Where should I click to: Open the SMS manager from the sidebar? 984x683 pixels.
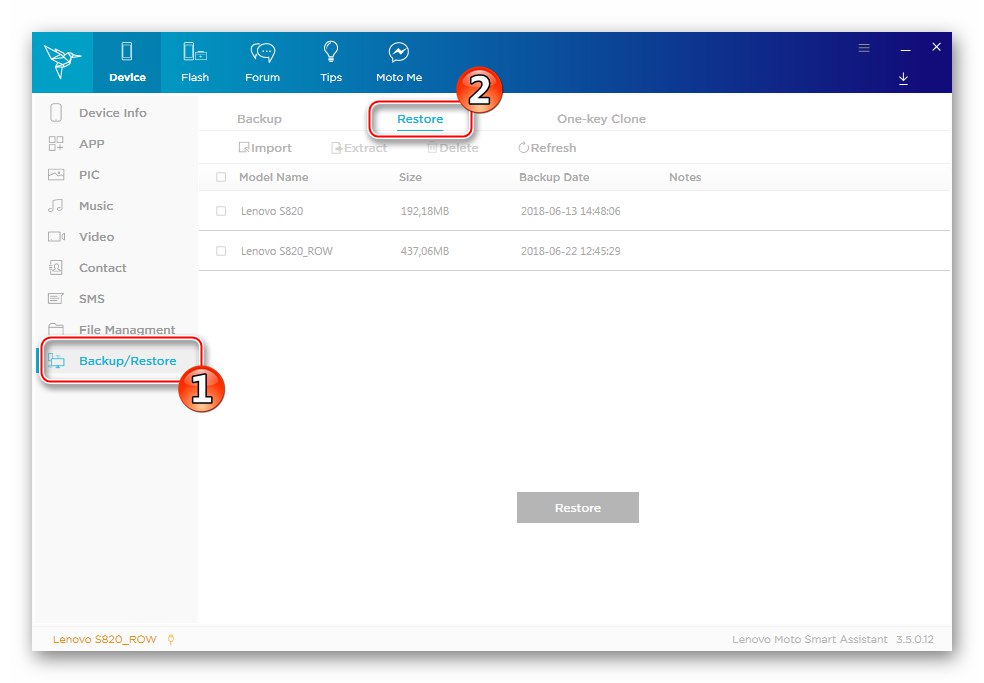[90, 298]
